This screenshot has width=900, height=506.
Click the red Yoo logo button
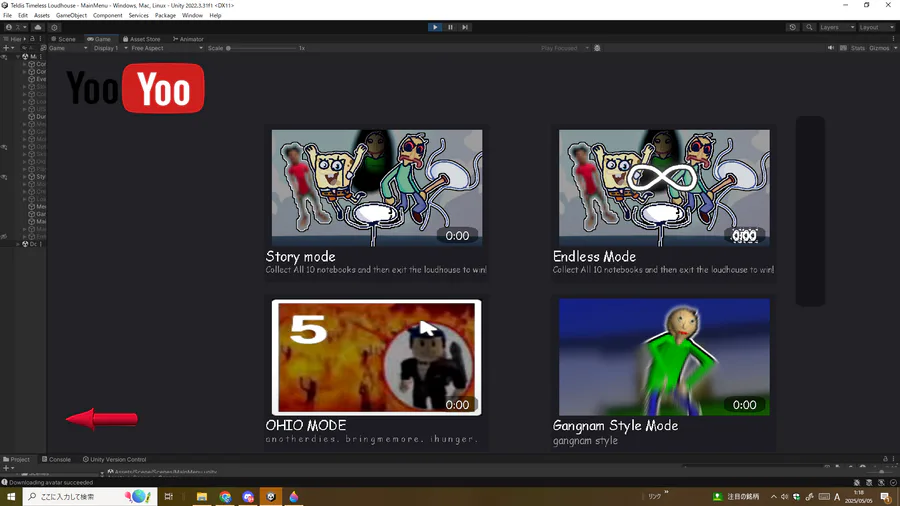[163, 88]
